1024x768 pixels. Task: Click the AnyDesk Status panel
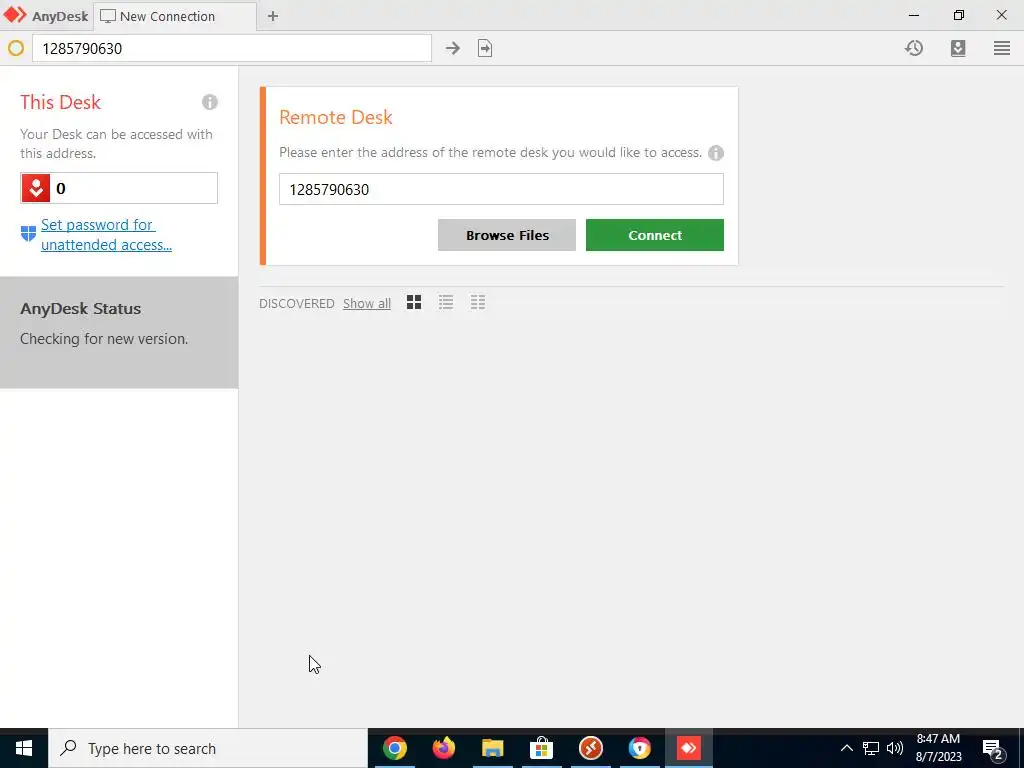(119, 332)
